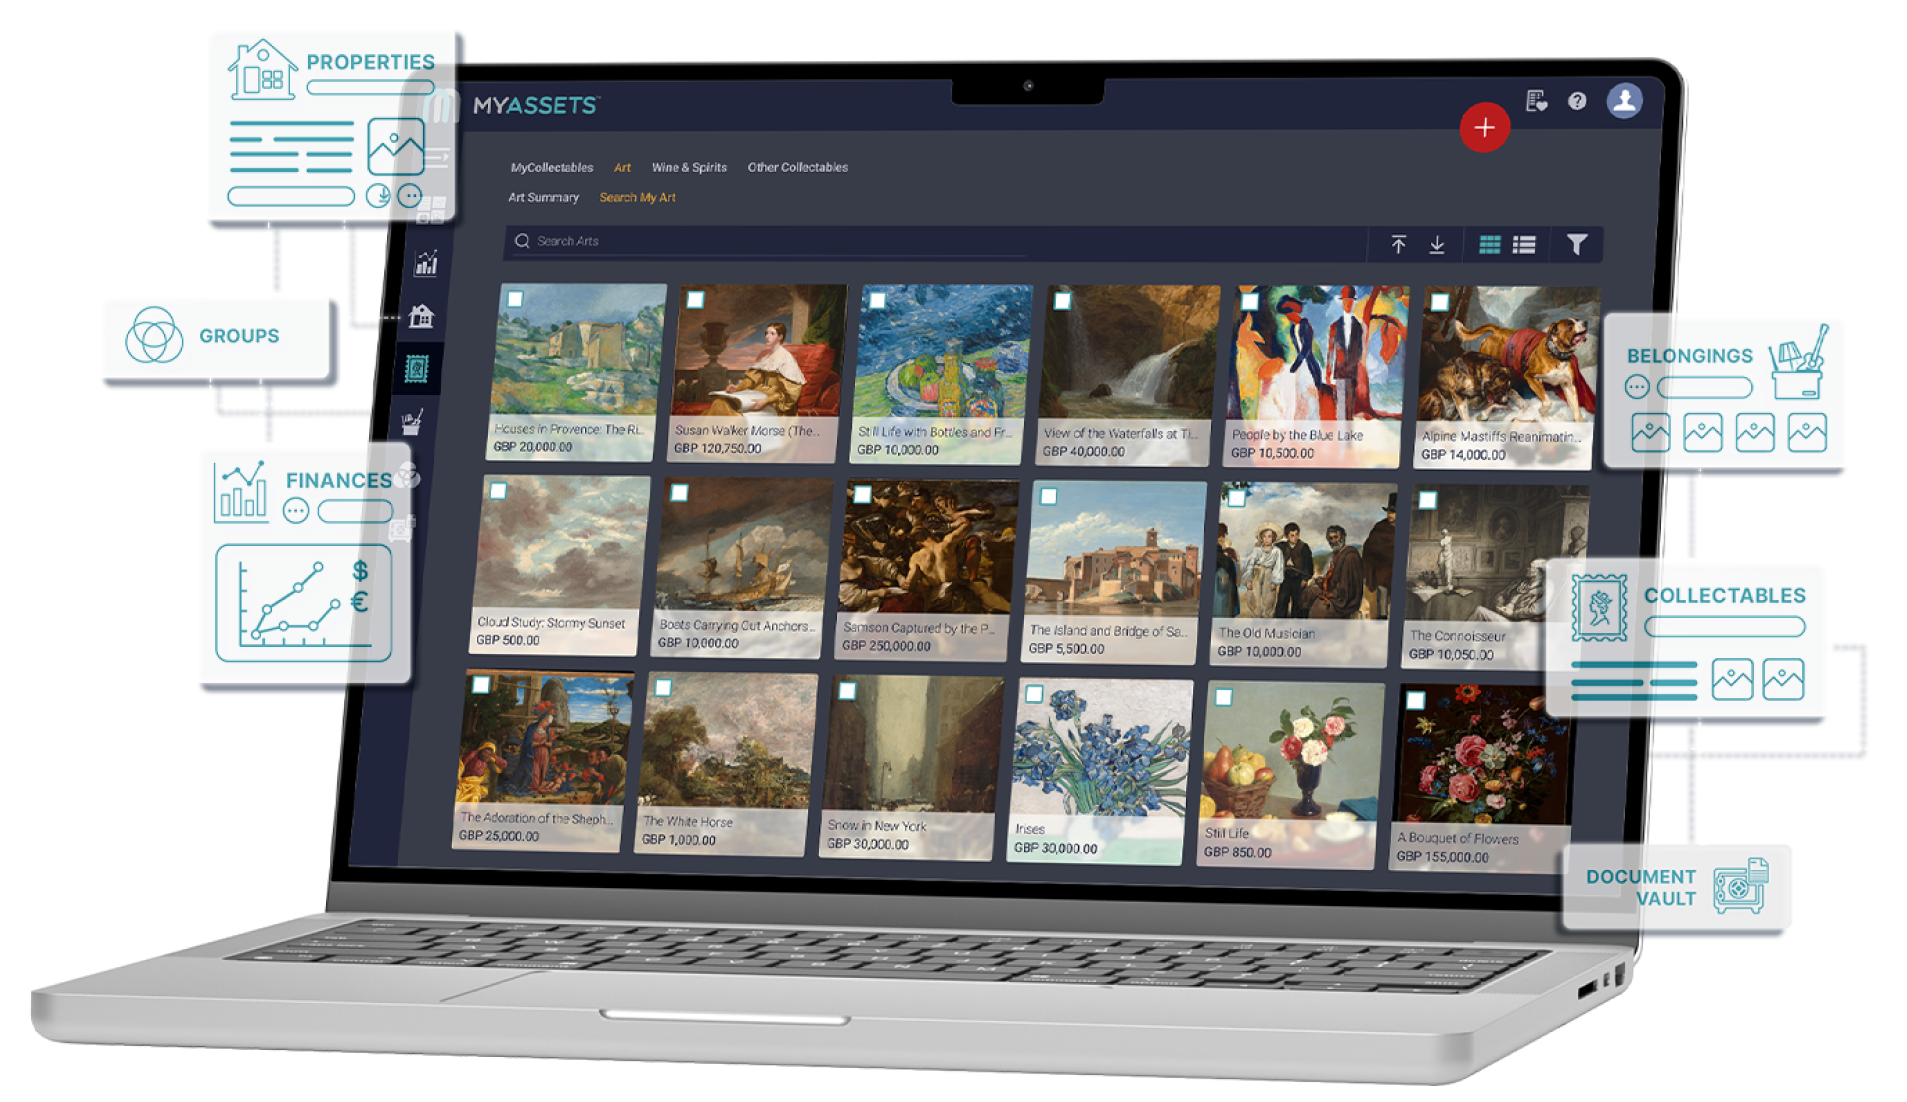Open Properties from the sidebar house icon
The height and width of the screenshot is (1102, 1907).
coord(421,316)
